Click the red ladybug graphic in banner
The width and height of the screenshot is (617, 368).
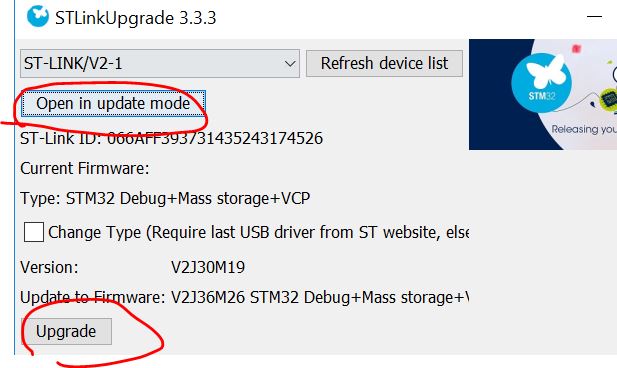[x=576, y=49]
